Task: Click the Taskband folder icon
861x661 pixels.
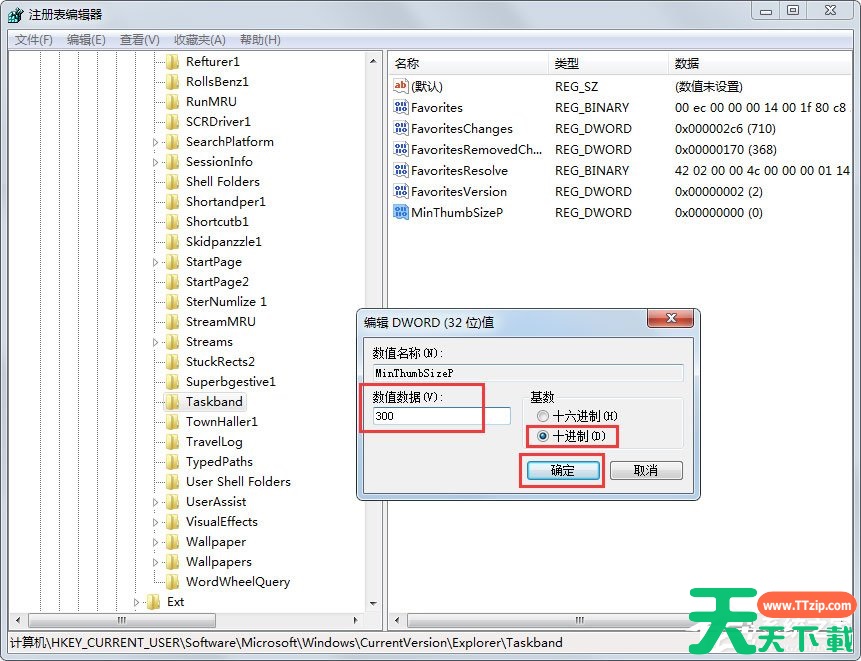Action: point(172,402)
